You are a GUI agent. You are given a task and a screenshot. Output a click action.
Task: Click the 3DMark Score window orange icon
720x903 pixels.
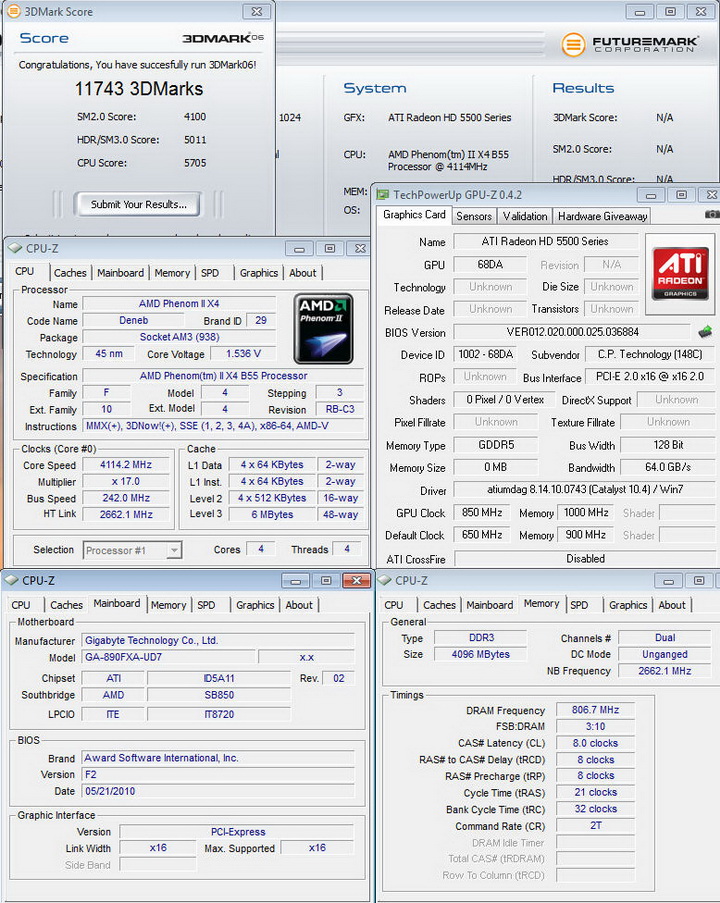(13, 11)
